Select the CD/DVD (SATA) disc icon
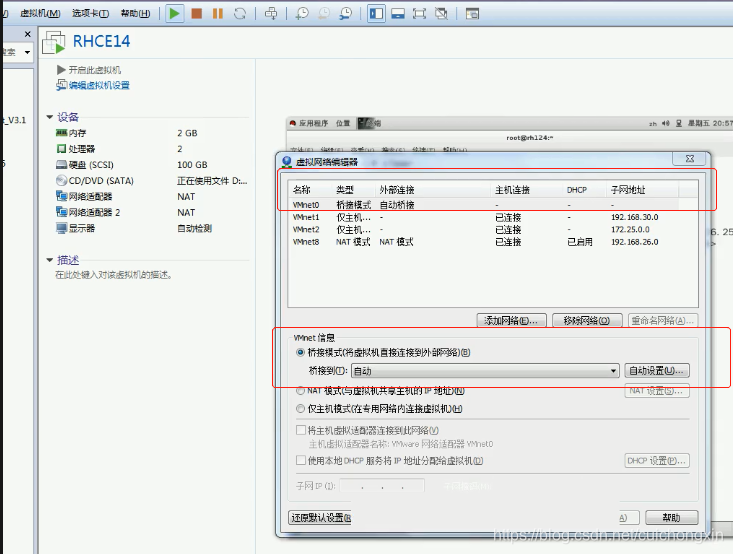733x554 pixels. click(61, 180)
